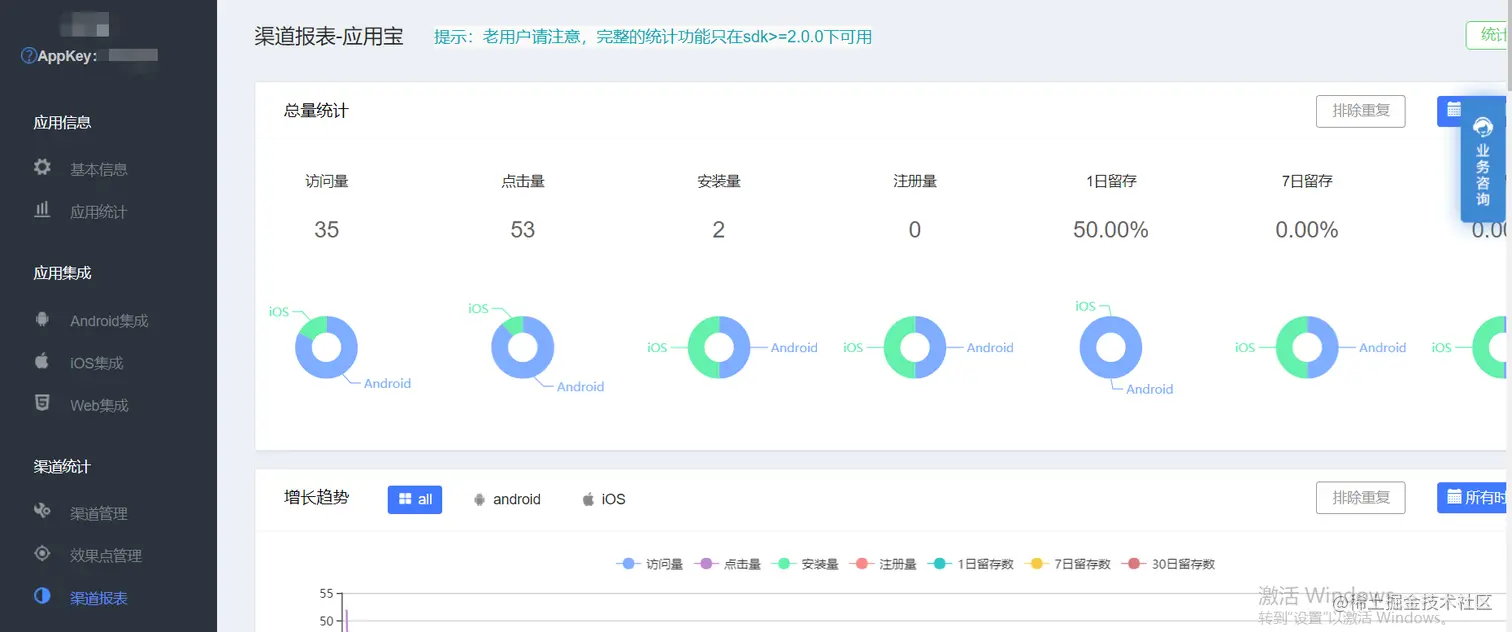
Task: Click the 增长趋势 panel heading
Action: (x=316, y=497)
